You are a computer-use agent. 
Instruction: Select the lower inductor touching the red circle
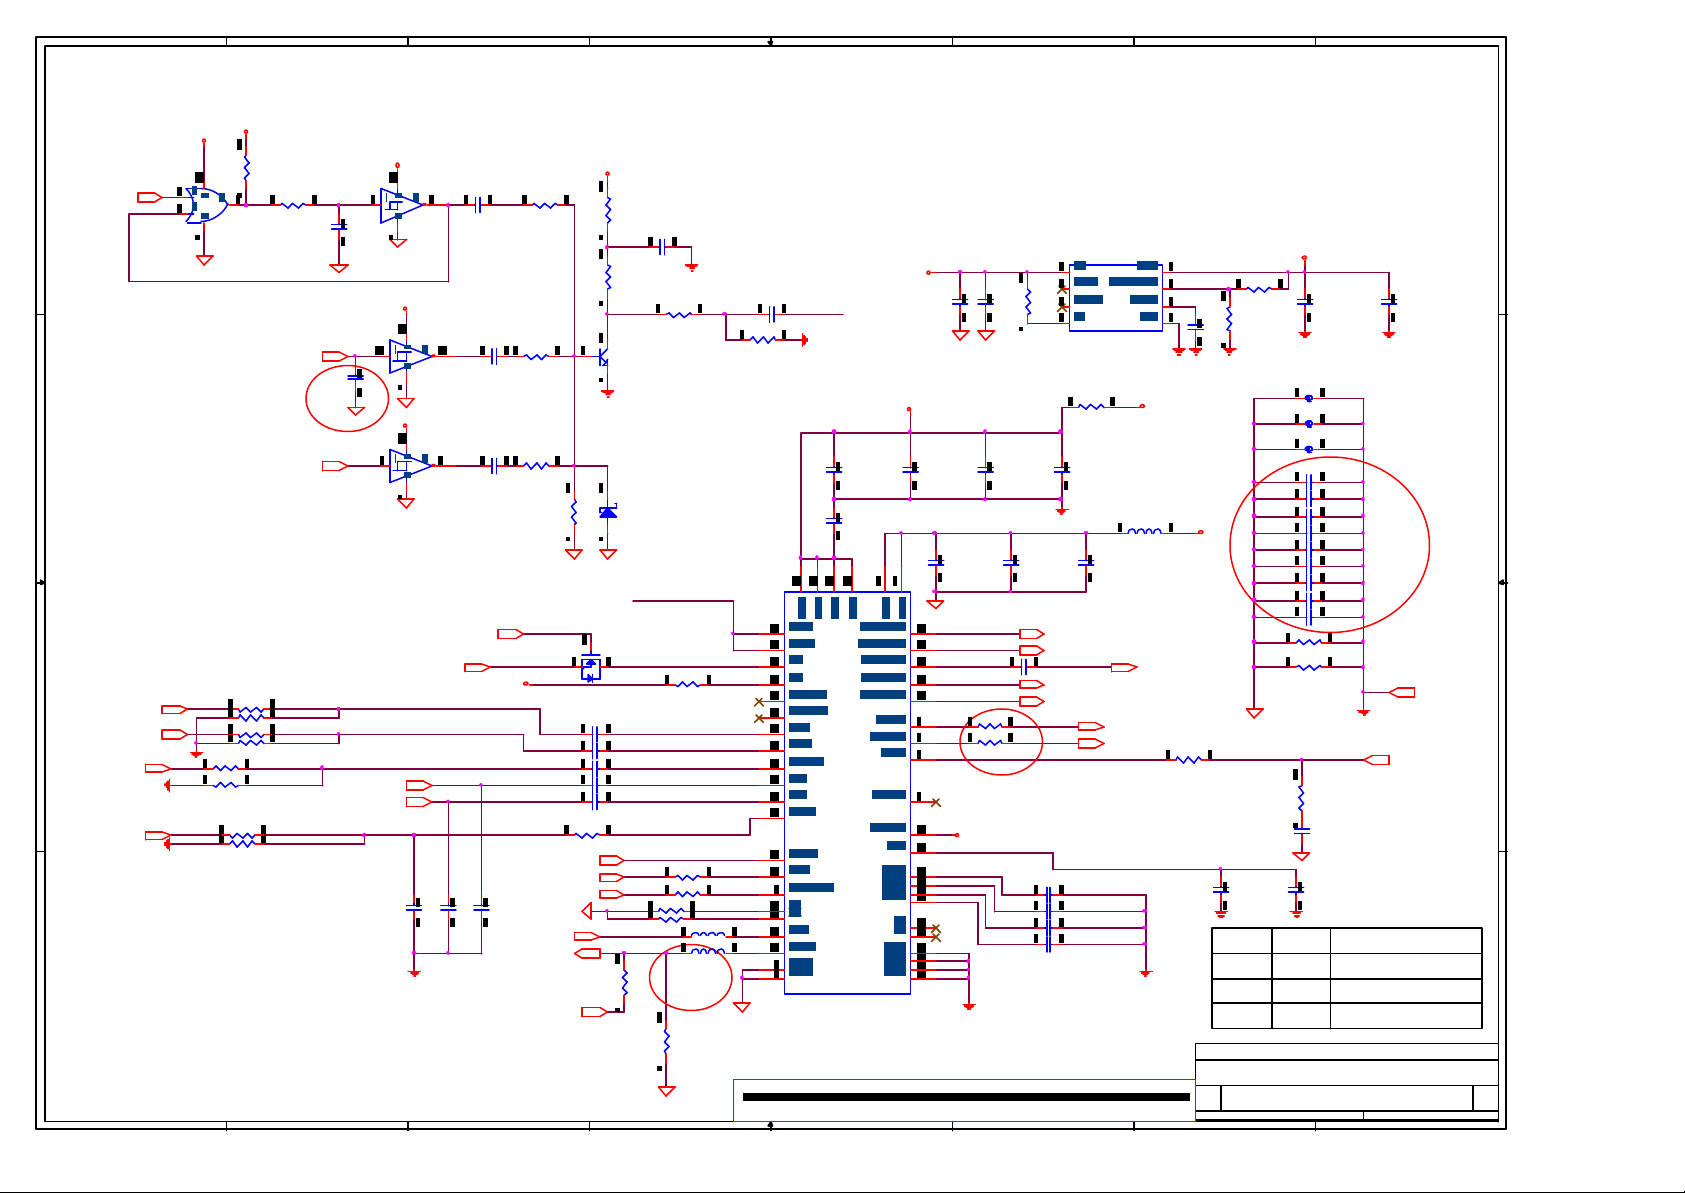point(708,951)
